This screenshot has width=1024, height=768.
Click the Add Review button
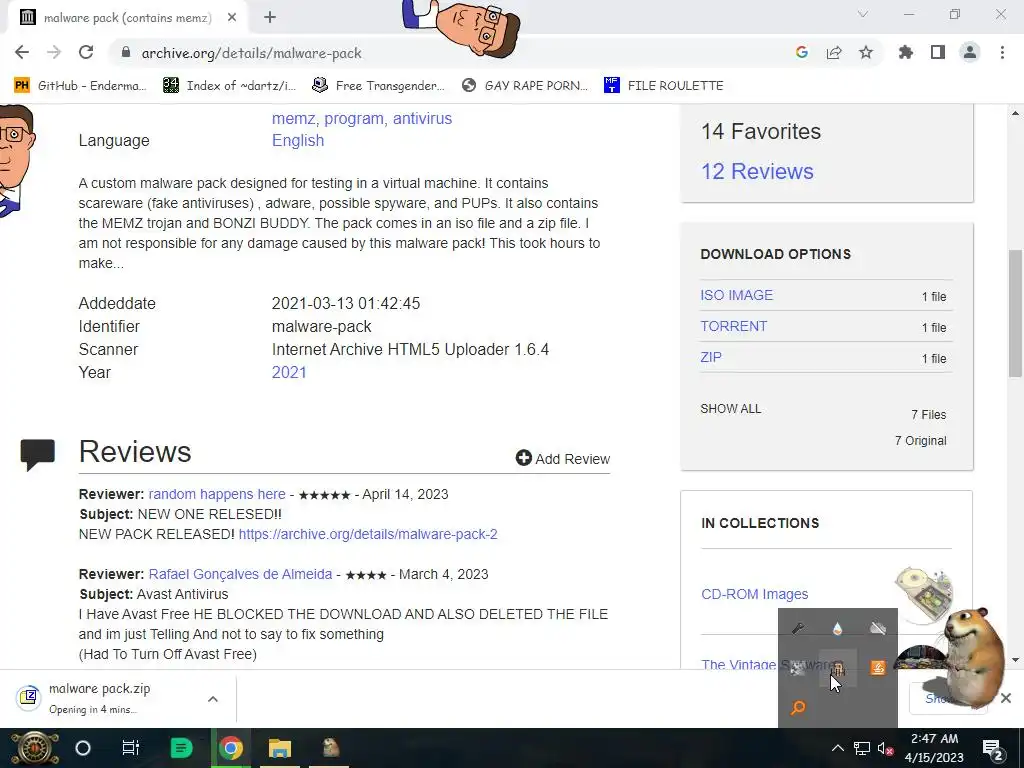pyautogui.click(x=562, y=458)
